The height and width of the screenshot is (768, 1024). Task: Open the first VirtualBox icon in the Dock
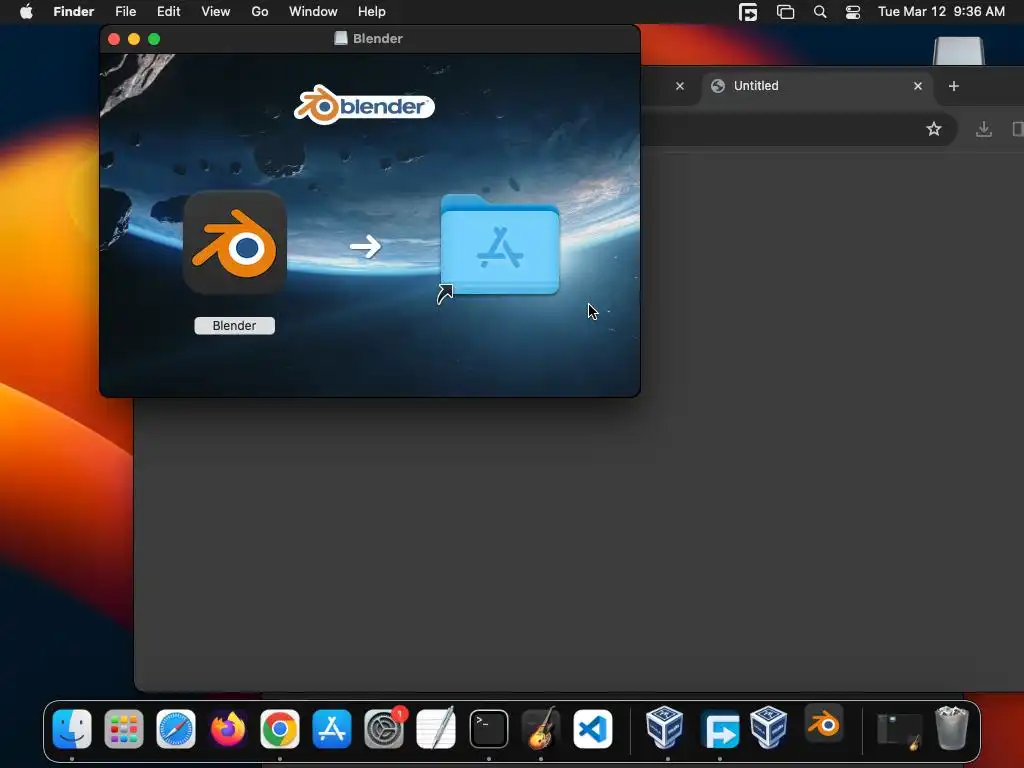665,727
